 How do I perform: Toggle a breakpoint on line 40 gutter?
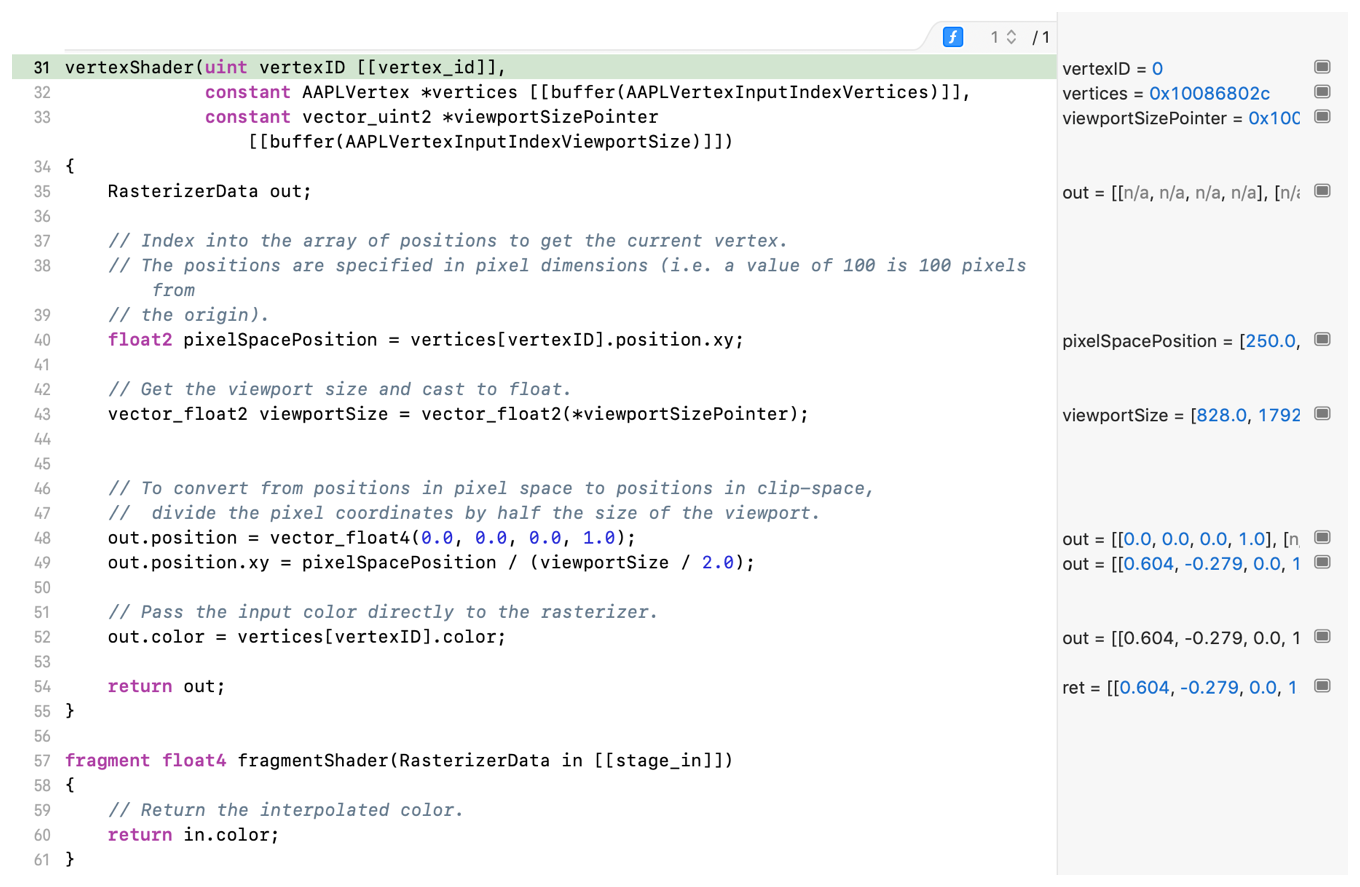tap(40, 340)
